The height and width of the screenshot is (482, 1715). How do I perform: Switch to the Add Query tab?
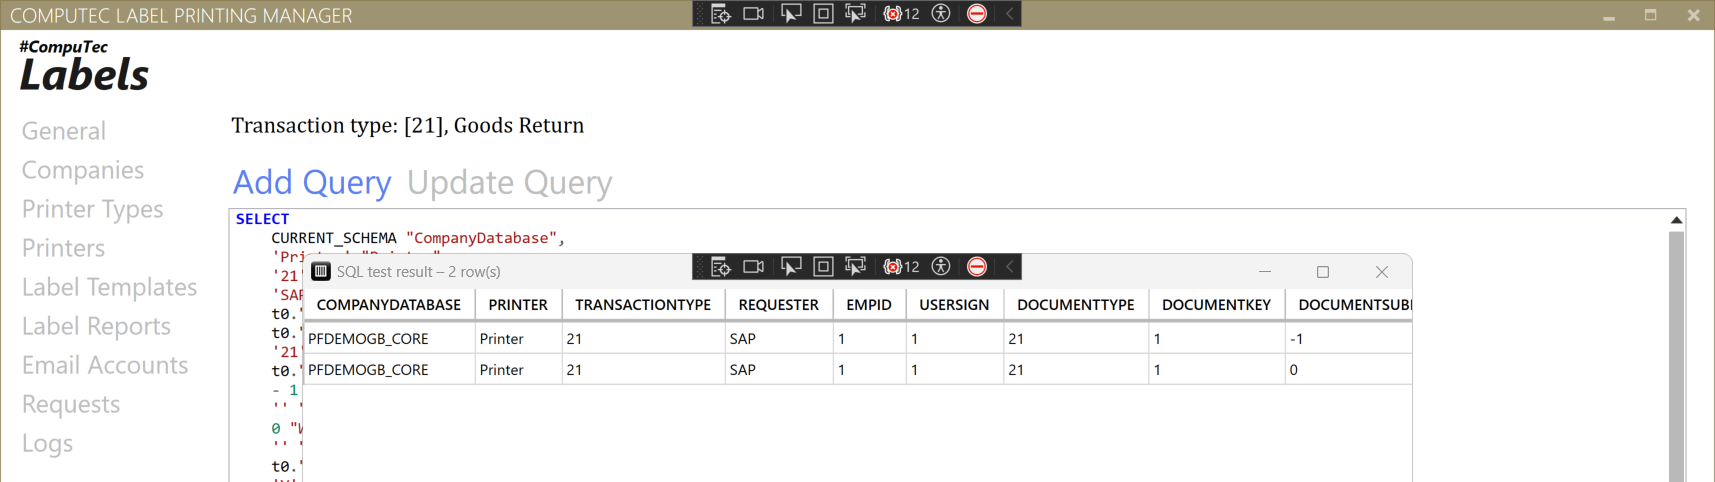tap(312, 183)
